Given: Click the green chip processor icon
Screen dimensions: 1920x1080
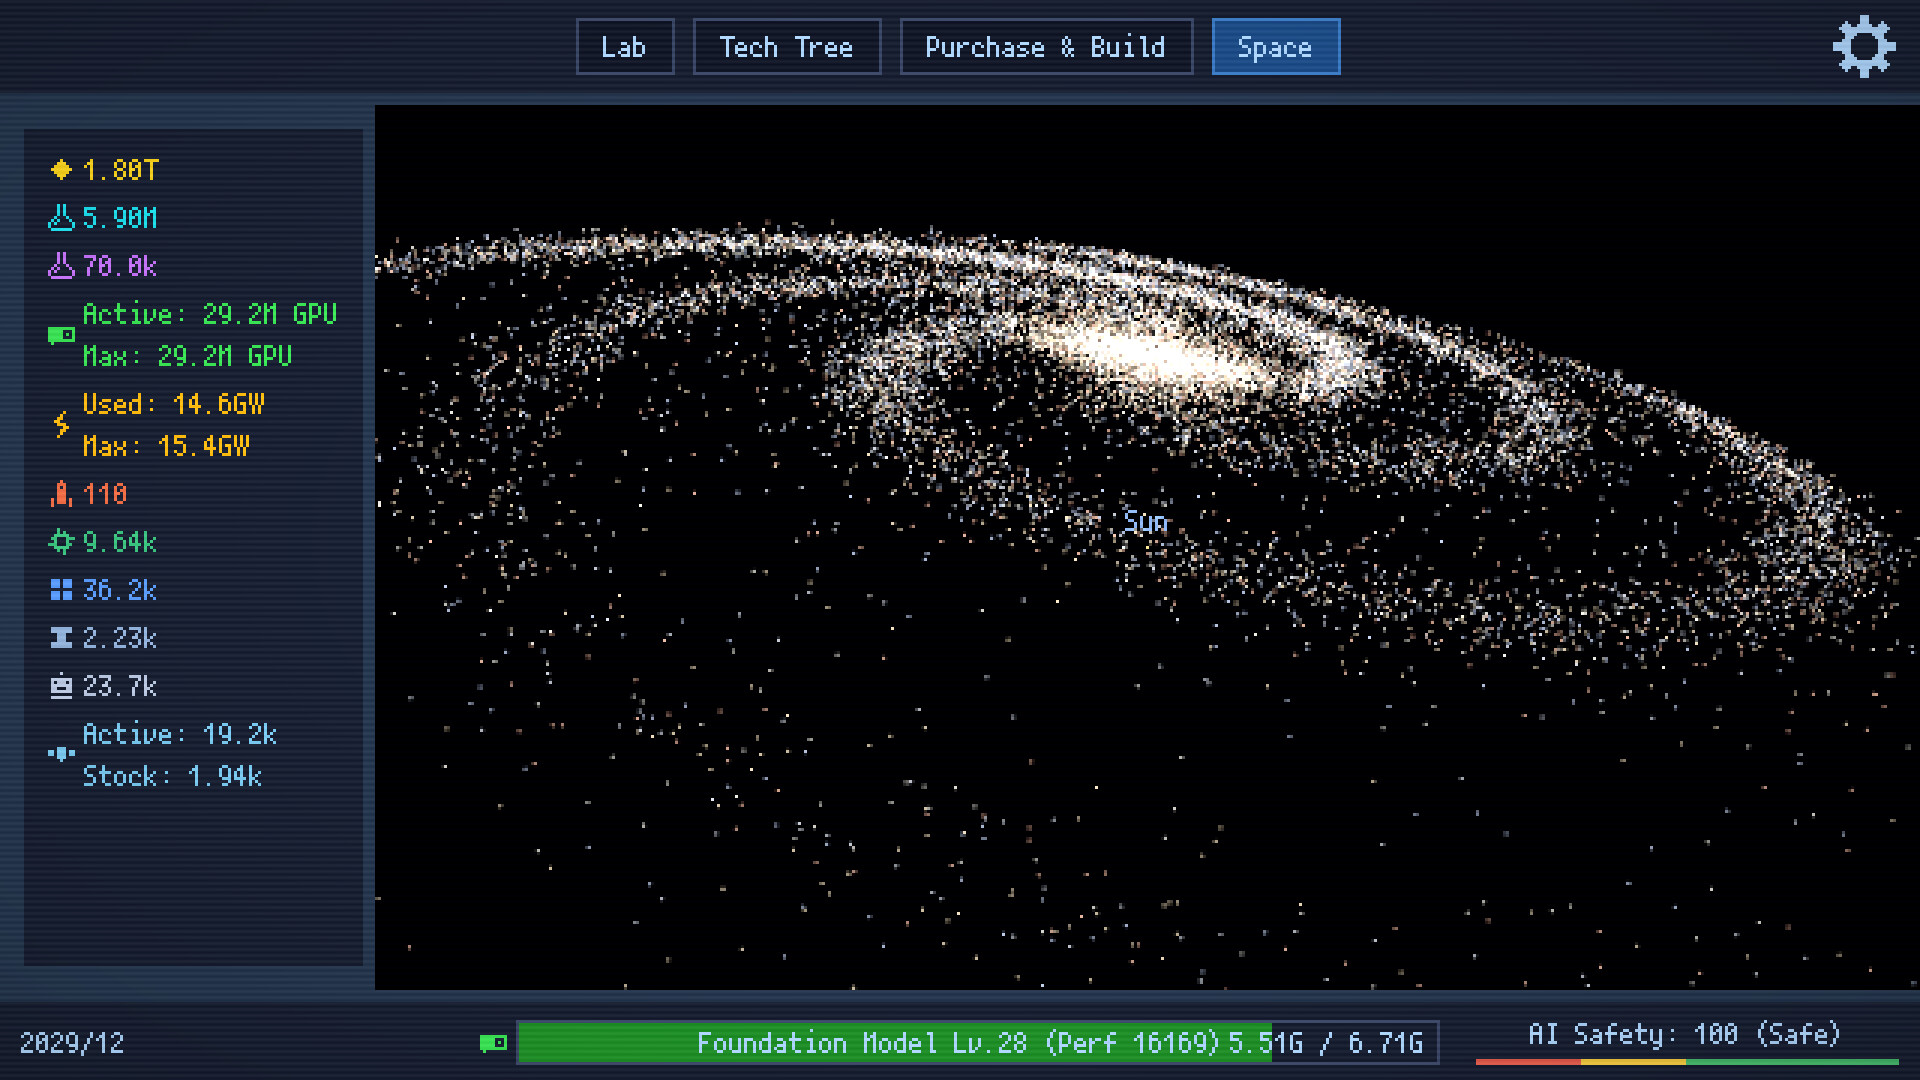Looking at the screenshot, I should 61,542.
